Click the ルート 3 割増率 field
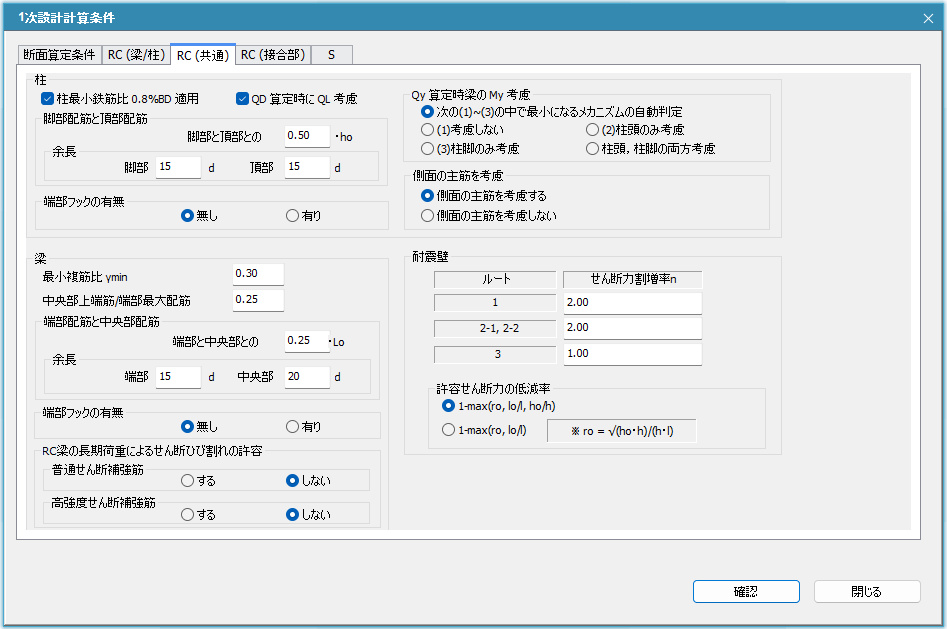The width and height of the screenshot is (947, 629). [632, 354]
